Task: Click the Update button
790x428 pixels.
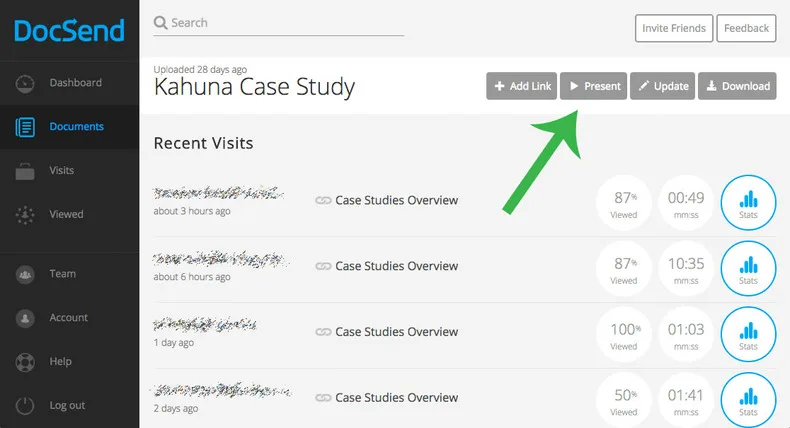Action: click(663, 86)
